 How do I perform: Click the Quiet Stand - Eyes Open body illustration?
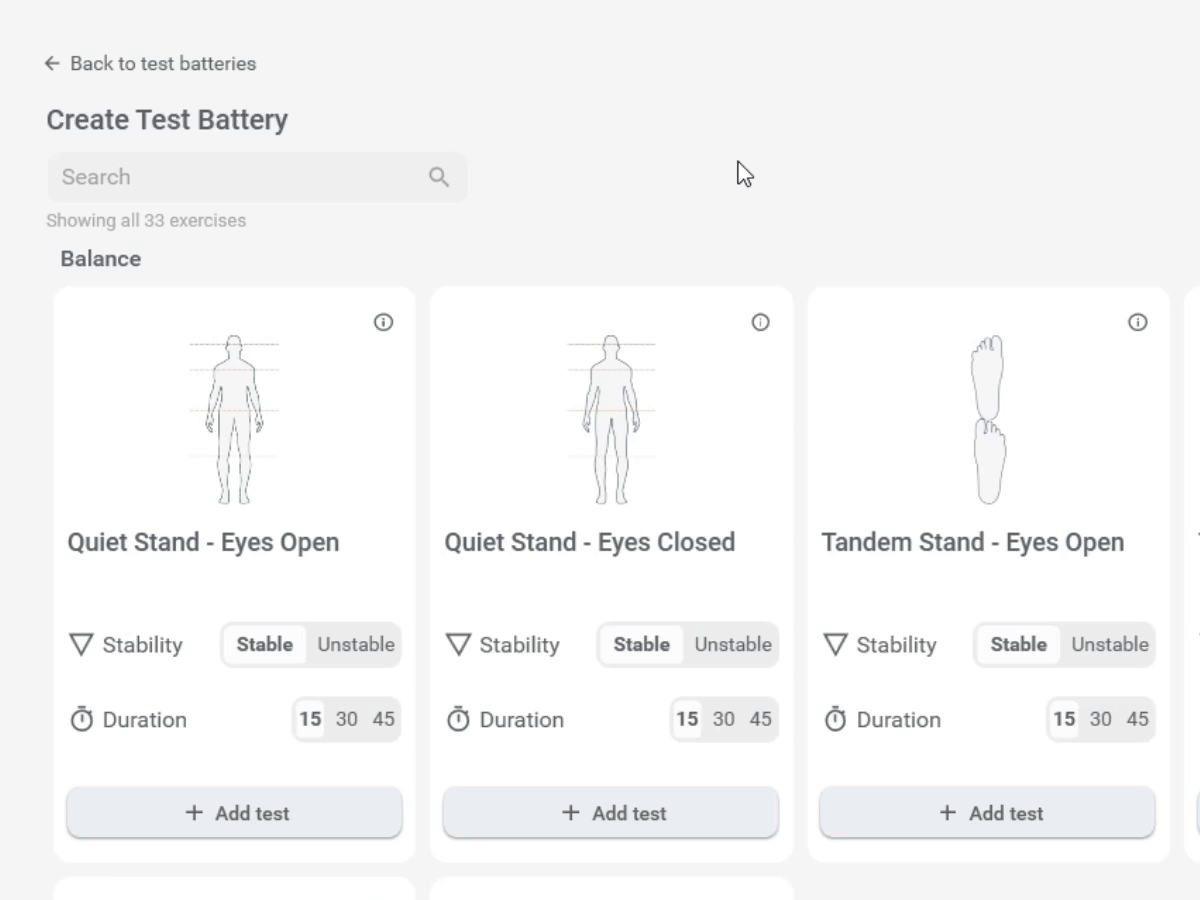(x=234, y=420)
